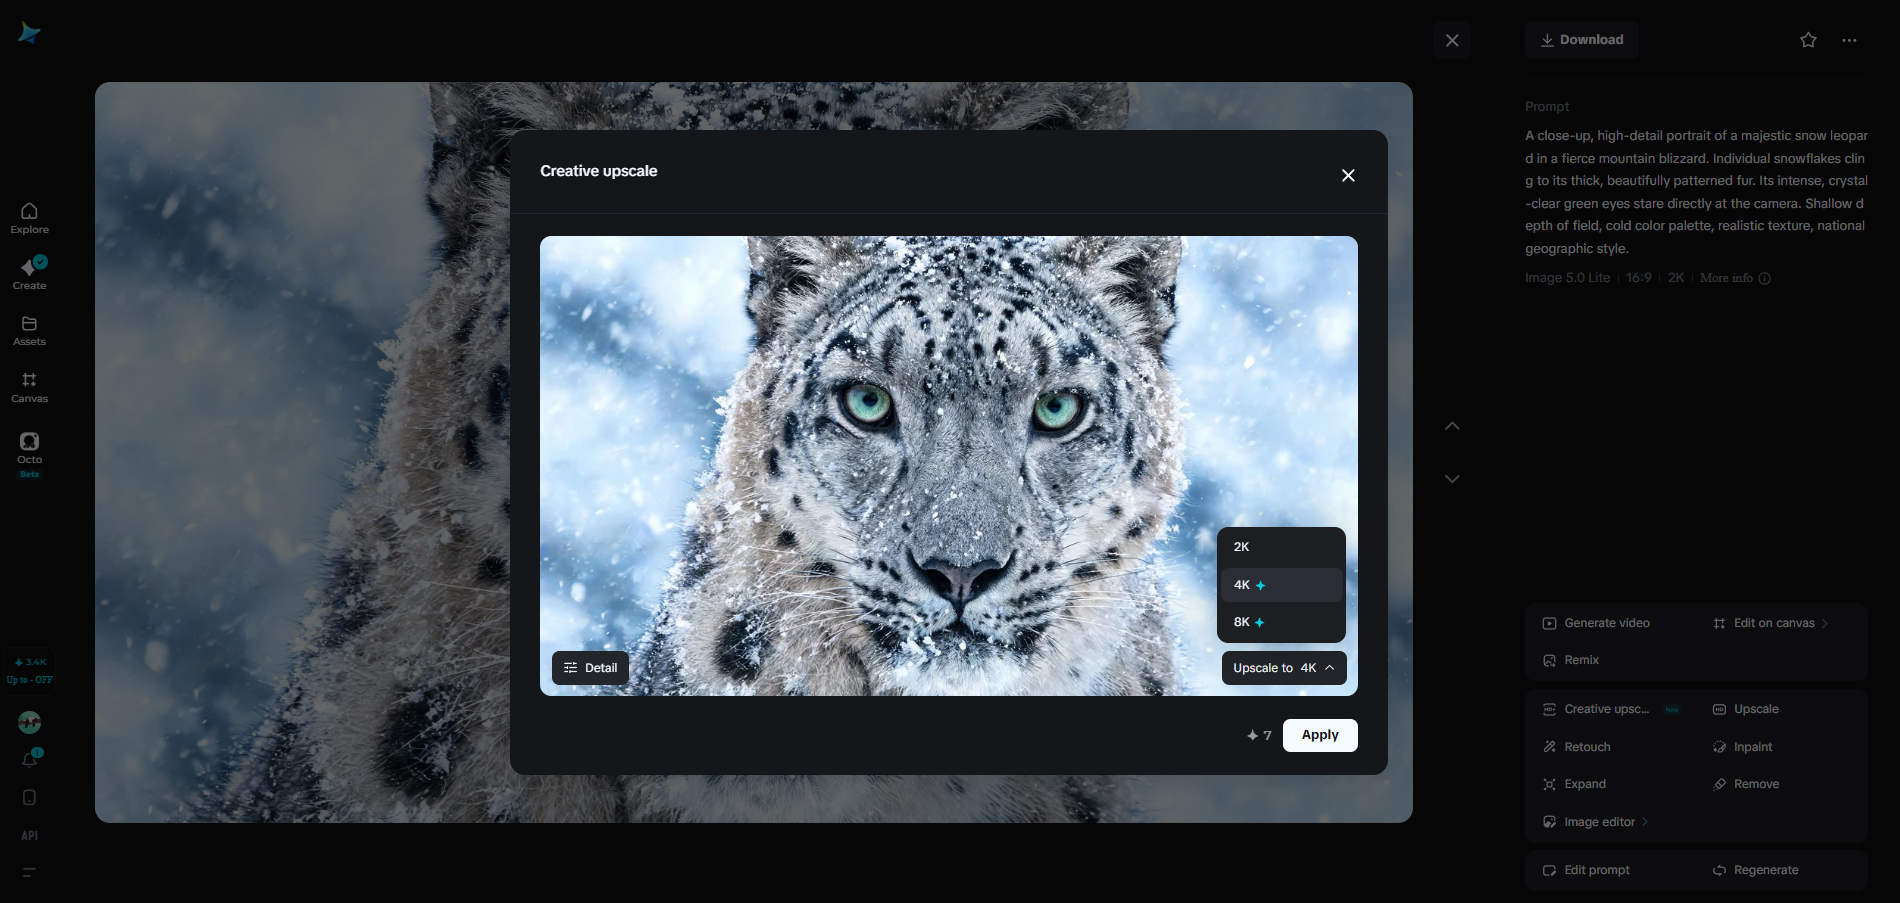Select Creative upscale in tools panel
Viewport: 1900px width, 903px height.
(1610, 709)
